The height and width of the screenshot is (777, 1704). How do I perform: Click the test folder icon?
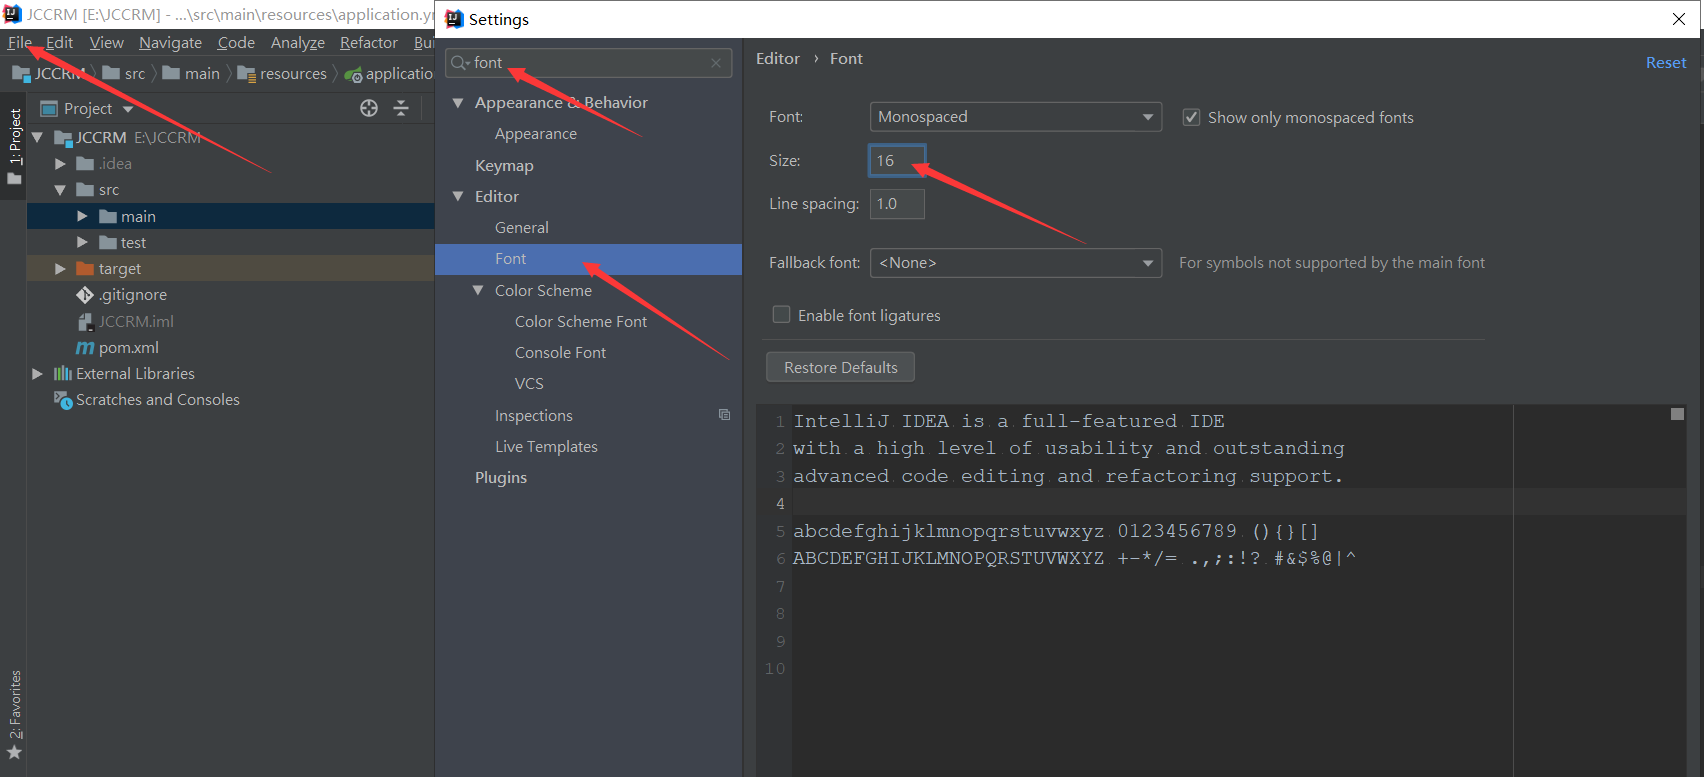coord(108,242)
